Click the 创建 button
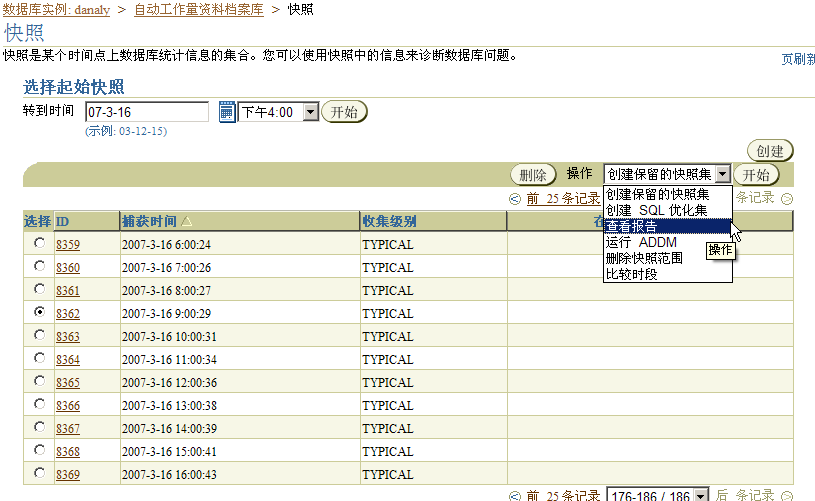815x501 pixels. coord(770,151)
